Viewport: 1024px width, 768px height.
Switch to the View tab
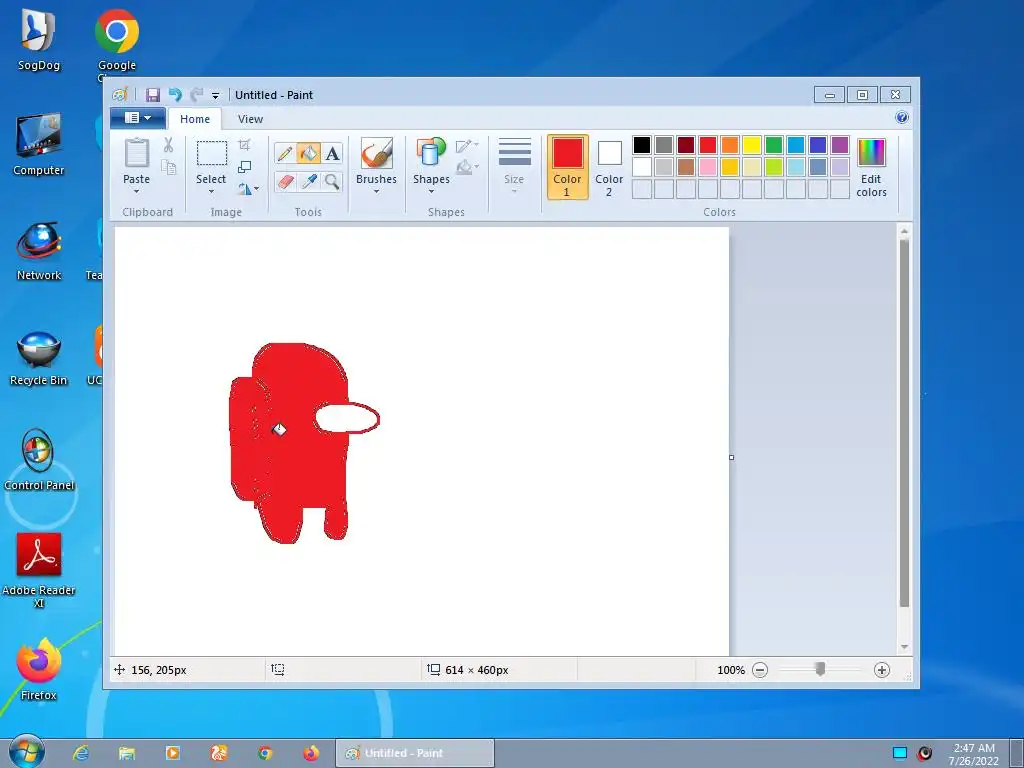coord(250,119)
